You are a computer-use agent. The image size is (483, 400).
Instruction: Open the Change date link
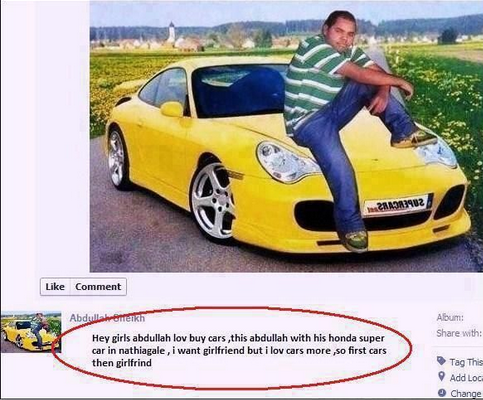tap(466, 393)
